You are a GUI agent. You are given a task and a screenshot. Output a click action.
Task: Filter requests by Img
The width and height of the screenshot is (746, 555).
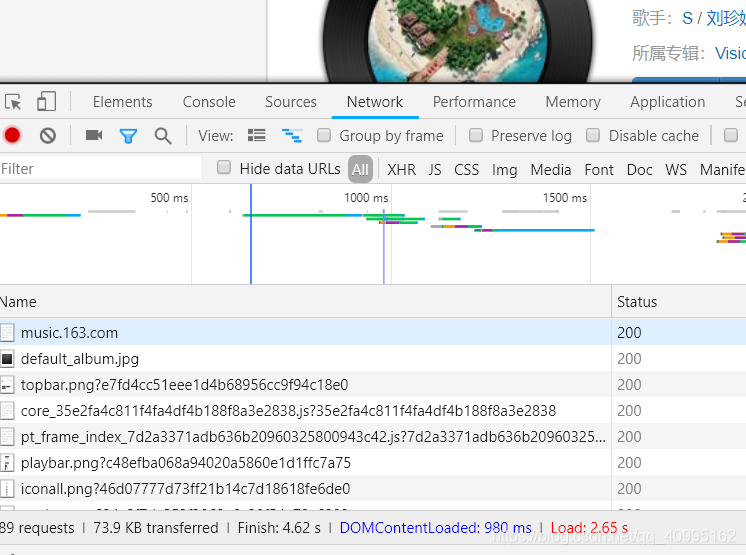point(504,170)
